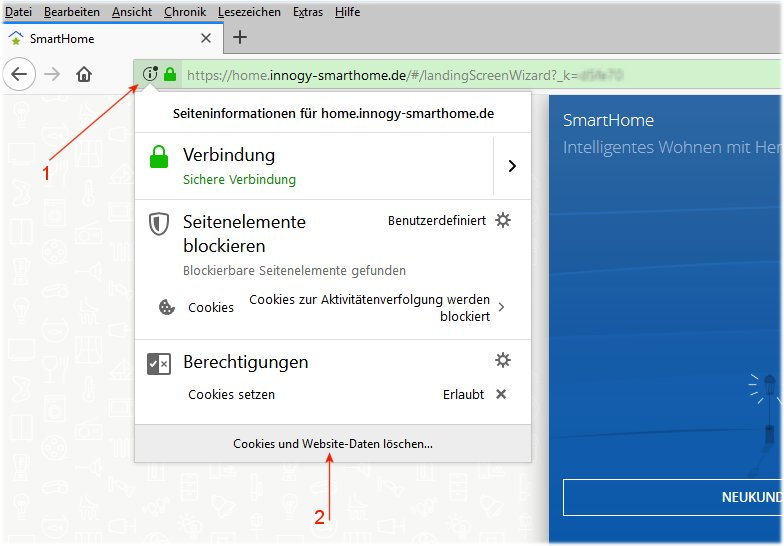Select the SmartHome browser tab
The image size is (784, 546).
100,38
